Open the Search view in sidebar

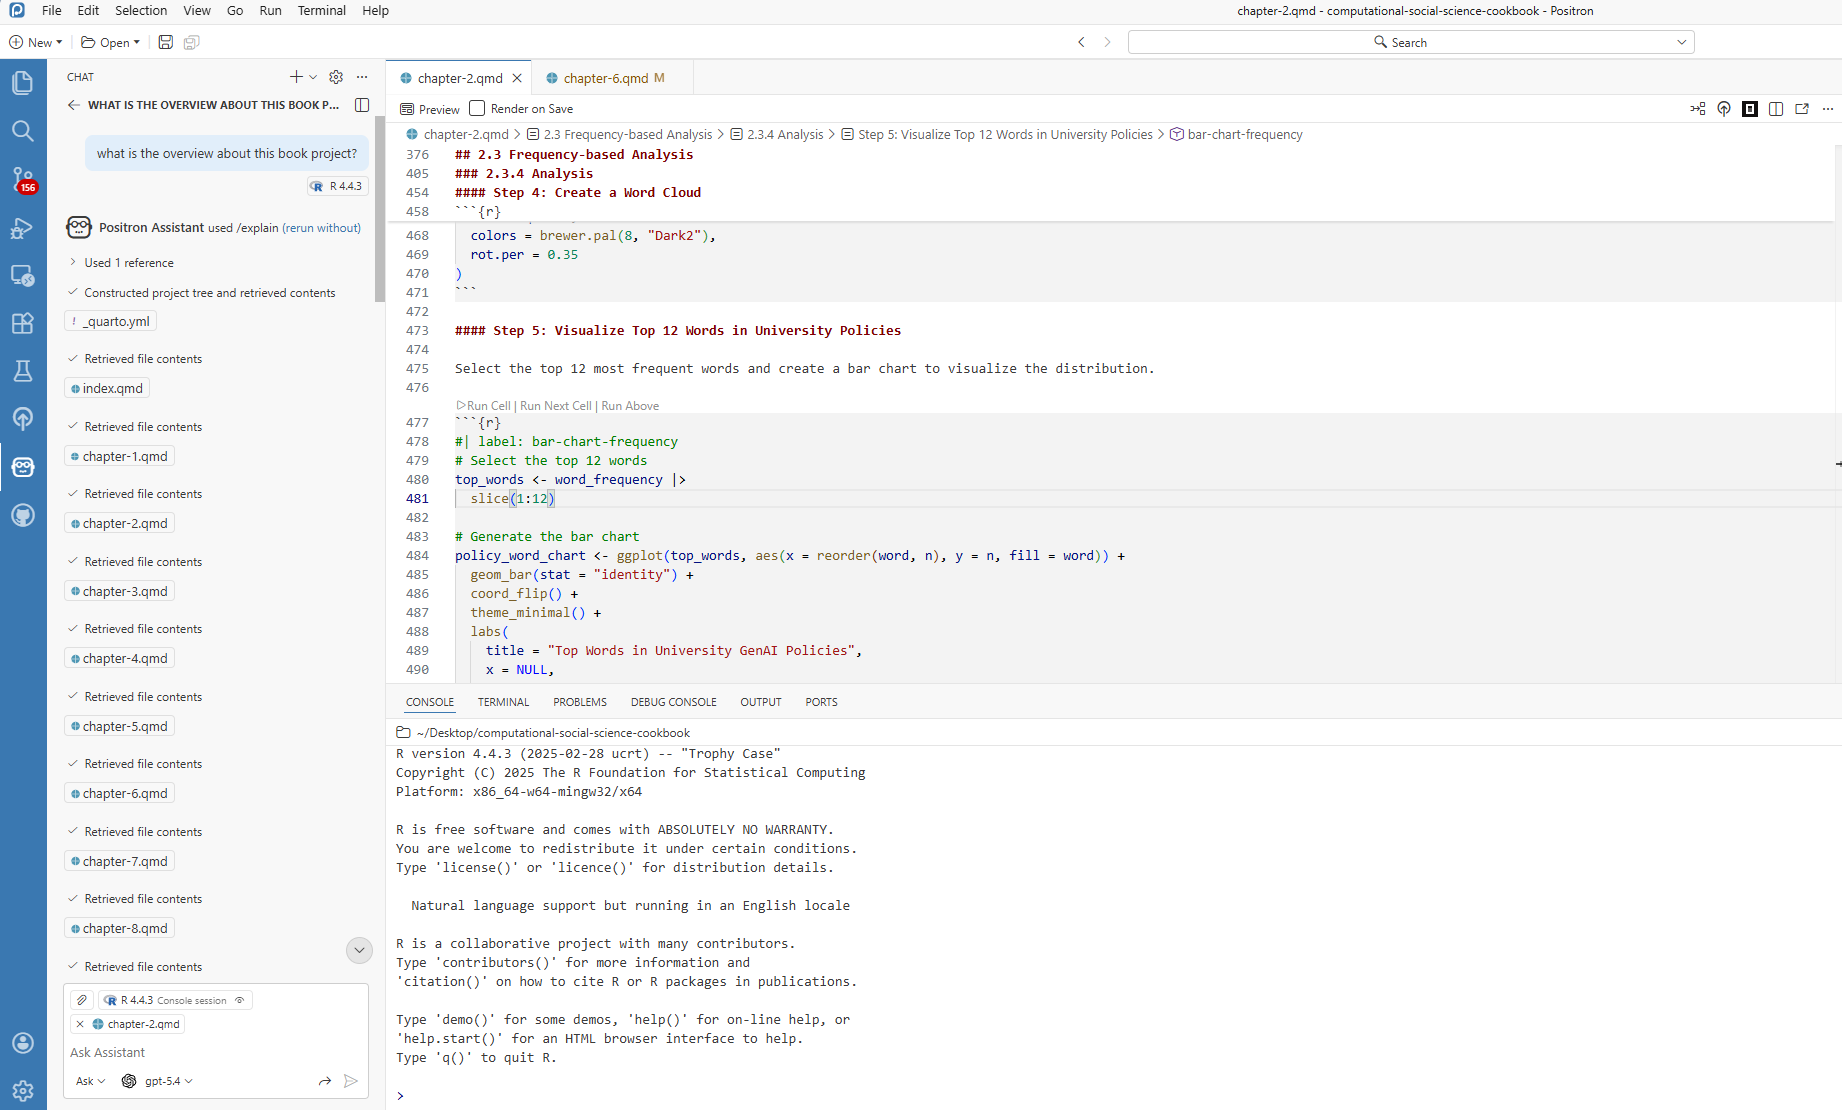point(22,131)
